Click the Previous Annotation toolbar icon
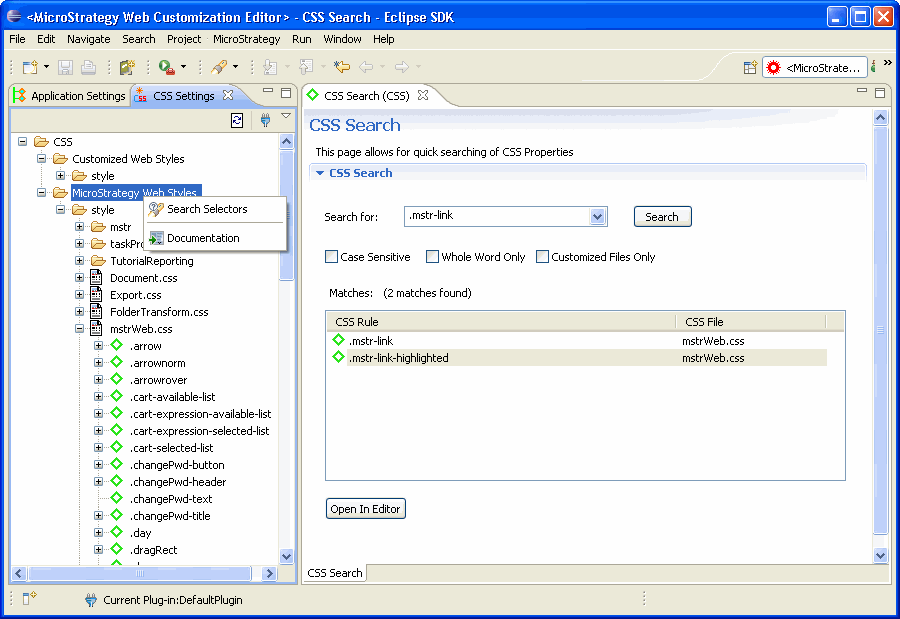 point(306,67)
